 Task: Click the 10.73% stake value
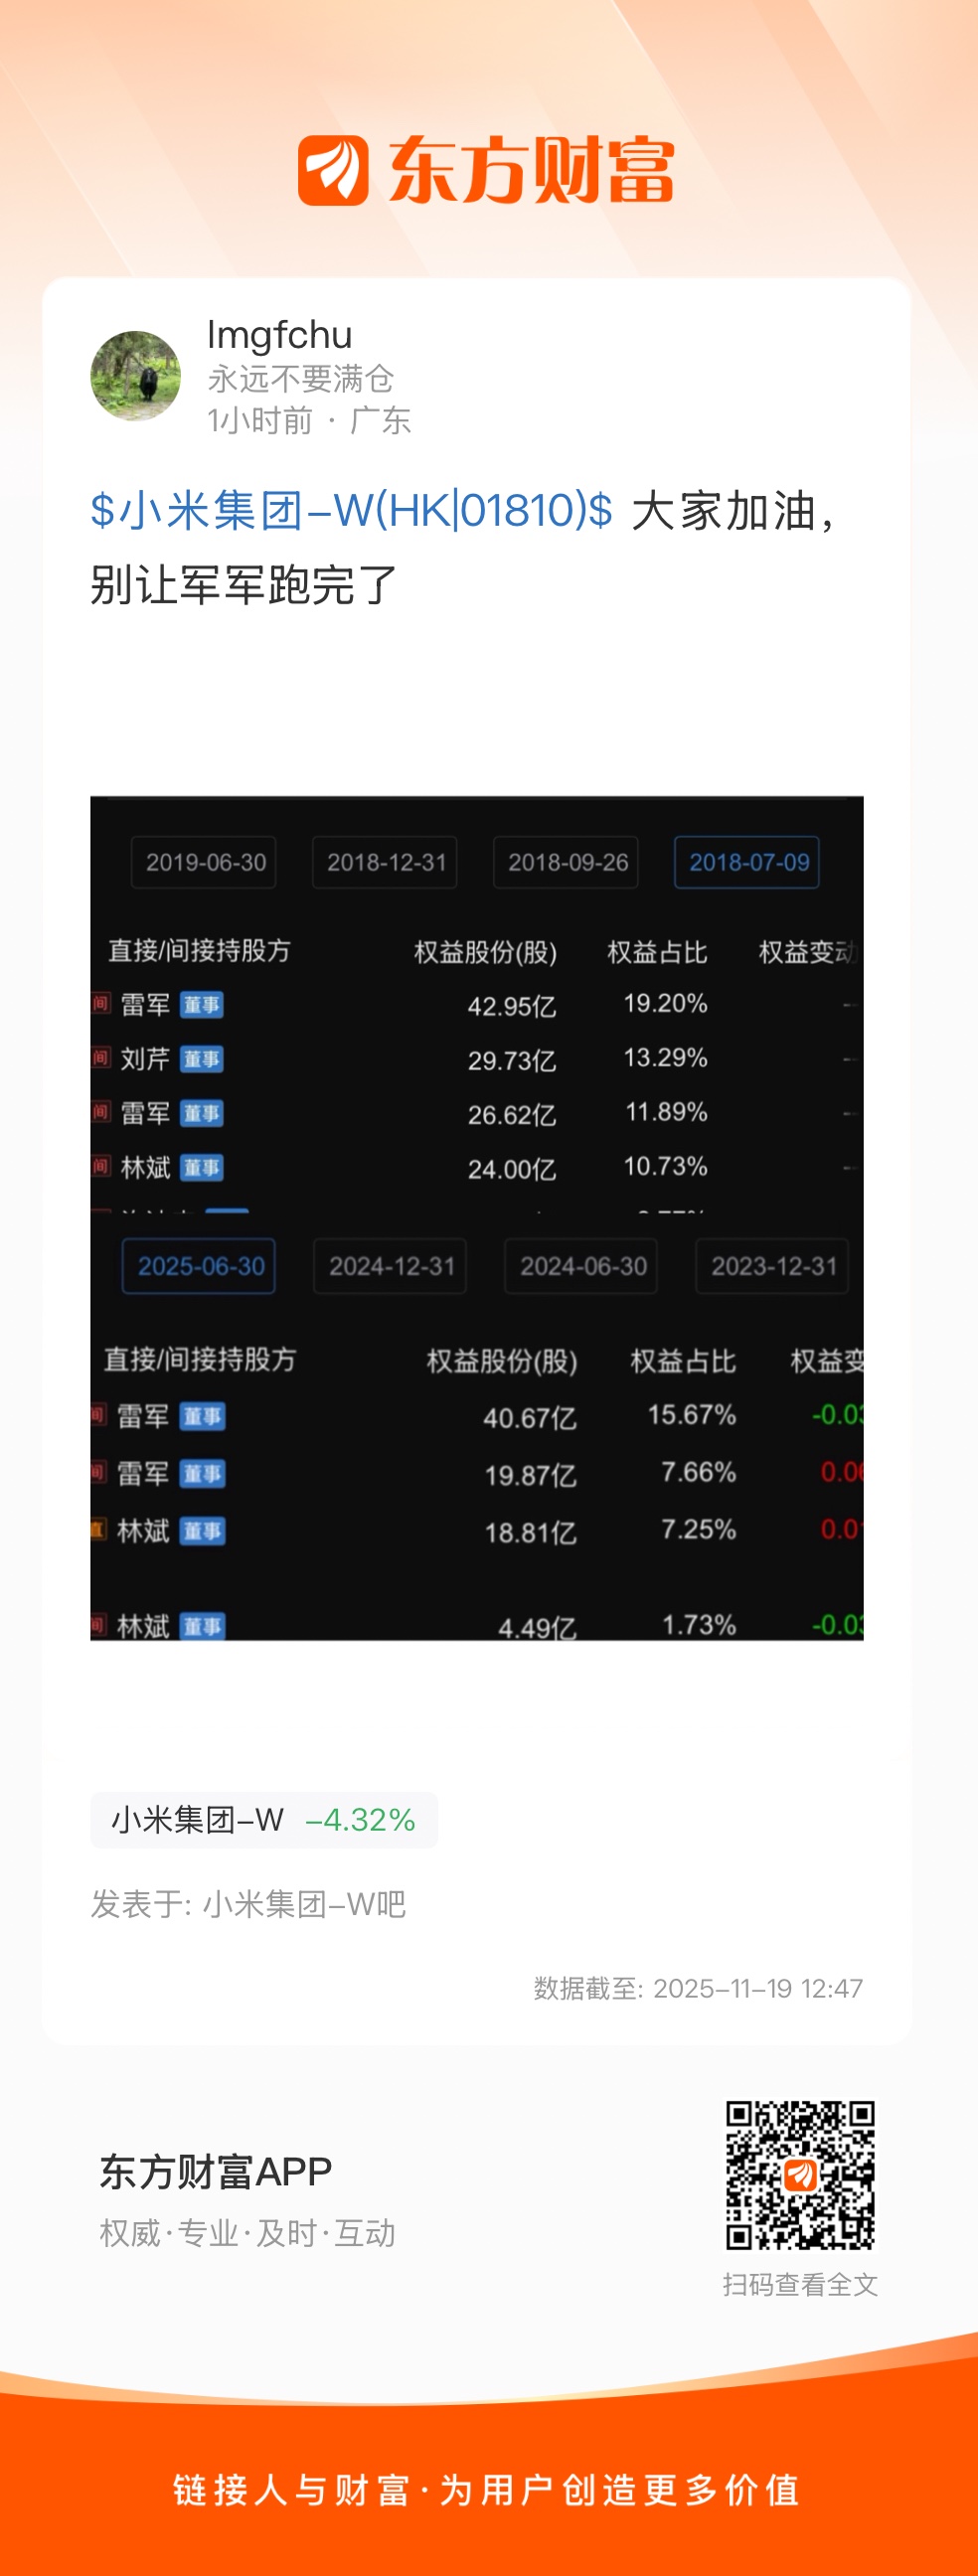coord(666,1166)
